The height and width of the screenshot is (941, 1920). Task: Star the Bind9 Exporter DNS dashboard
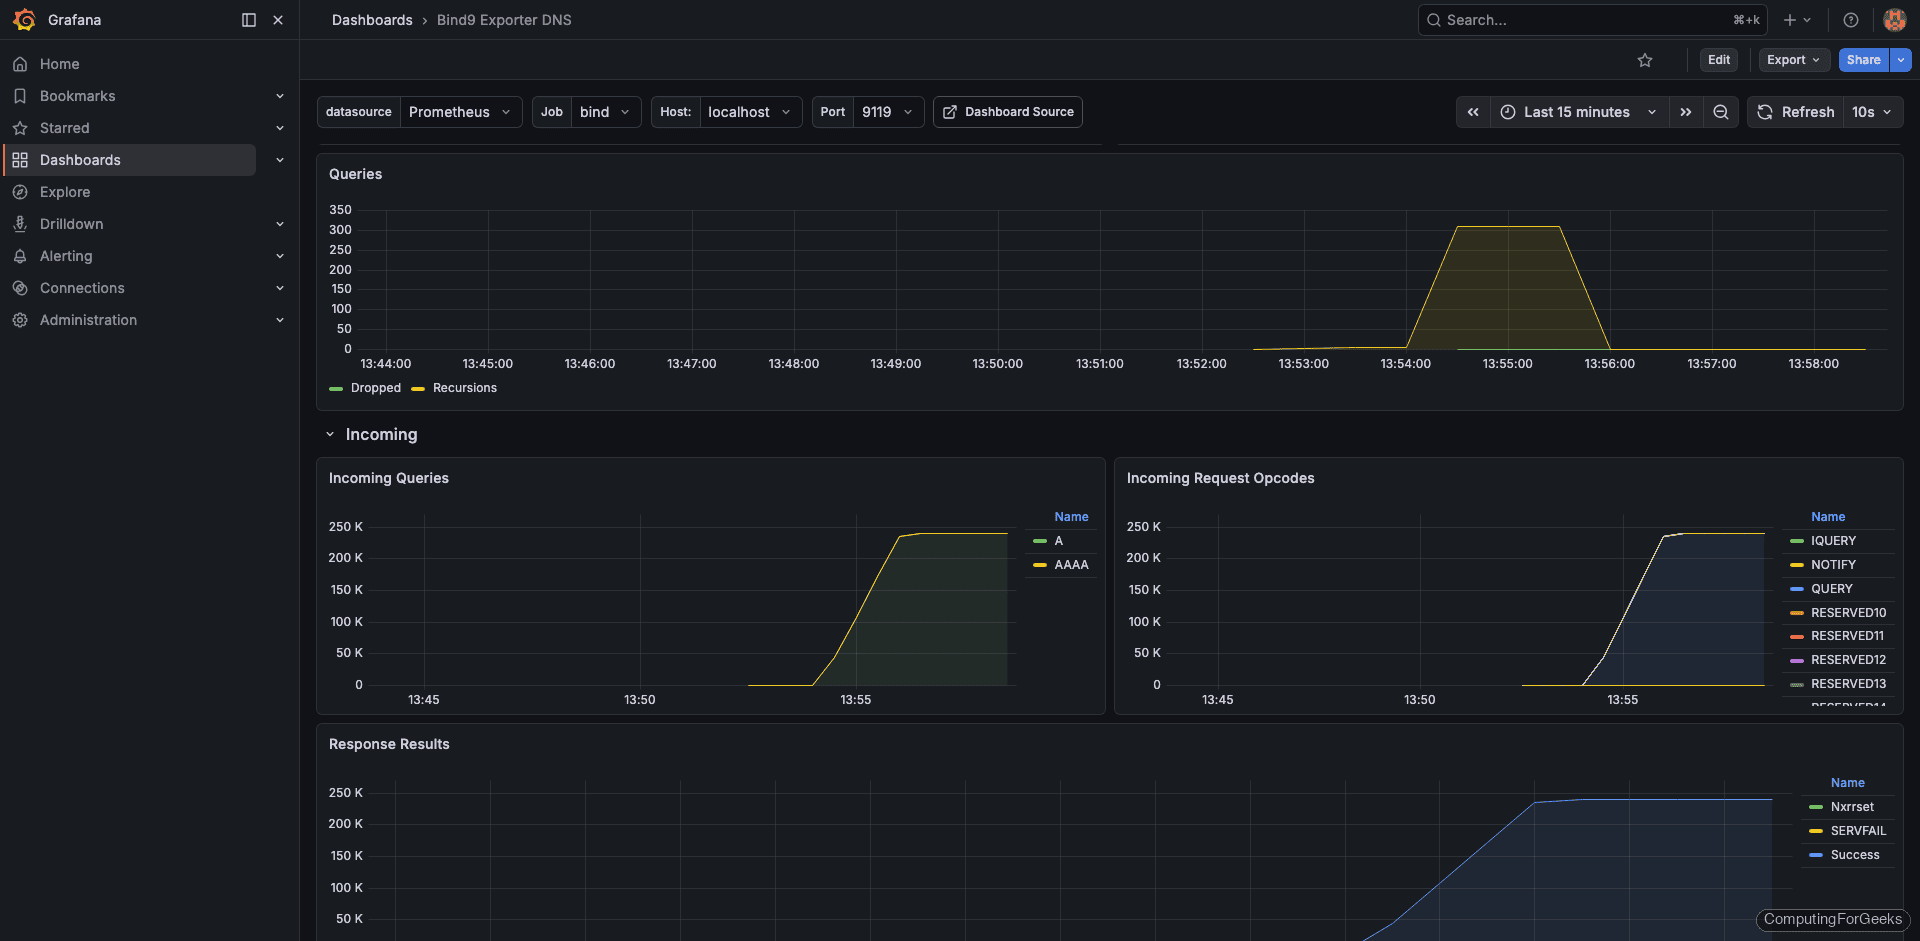point(1645,60)
